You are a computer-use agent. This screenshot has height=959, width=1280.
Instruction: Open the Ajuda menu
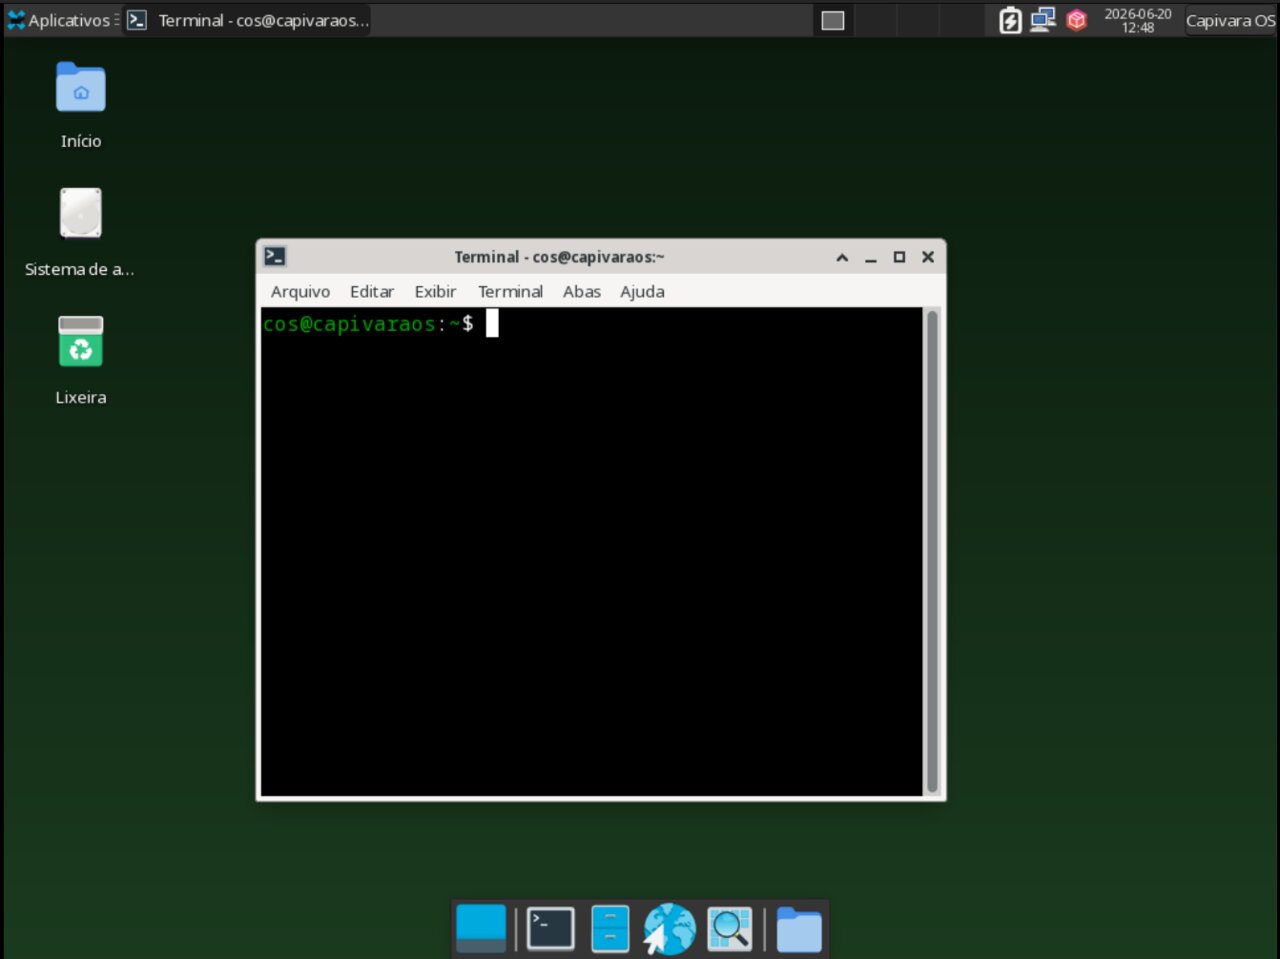(x=642, y=292)
